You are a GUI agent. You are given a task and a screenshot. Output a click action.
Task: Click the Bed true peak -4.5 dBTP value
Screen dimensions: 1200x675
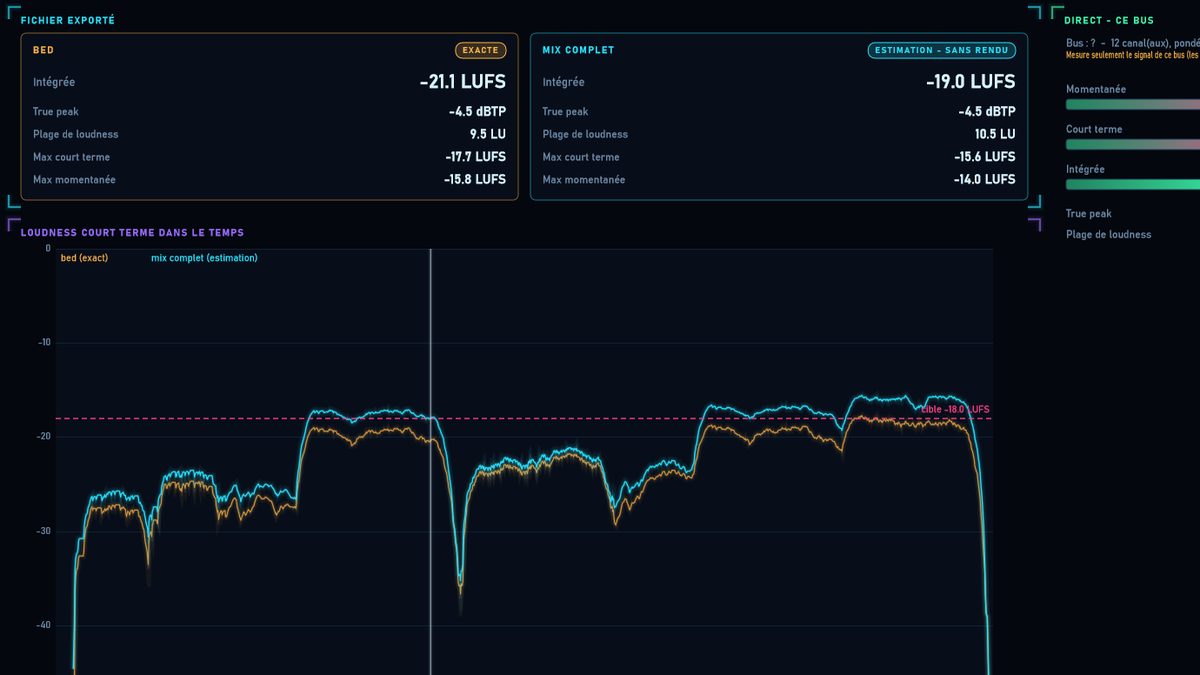click(478, 112)
